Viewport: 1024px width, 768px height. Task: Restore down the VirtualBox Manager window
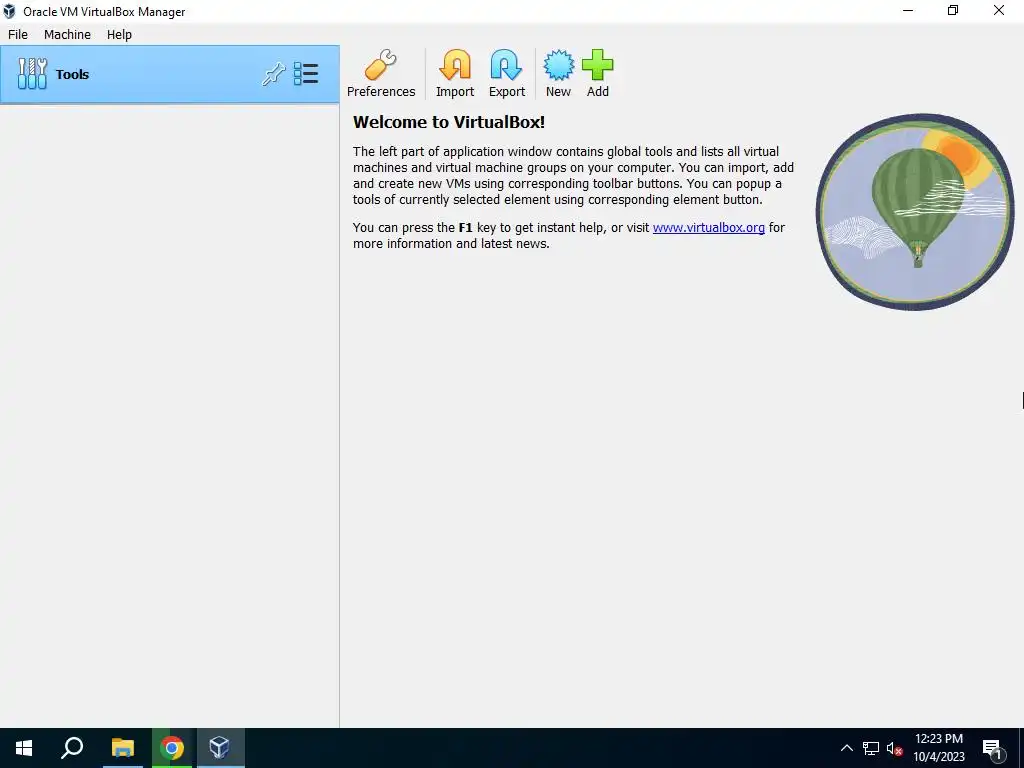[953, 10]
